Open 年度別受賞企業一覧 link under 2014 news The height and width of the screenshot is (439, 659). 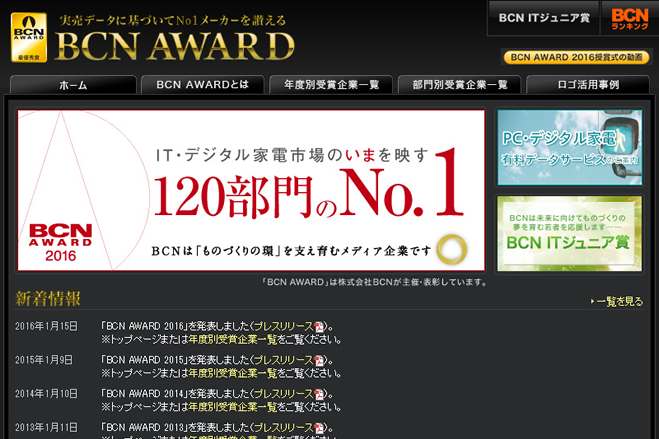[x=233, y=407]
